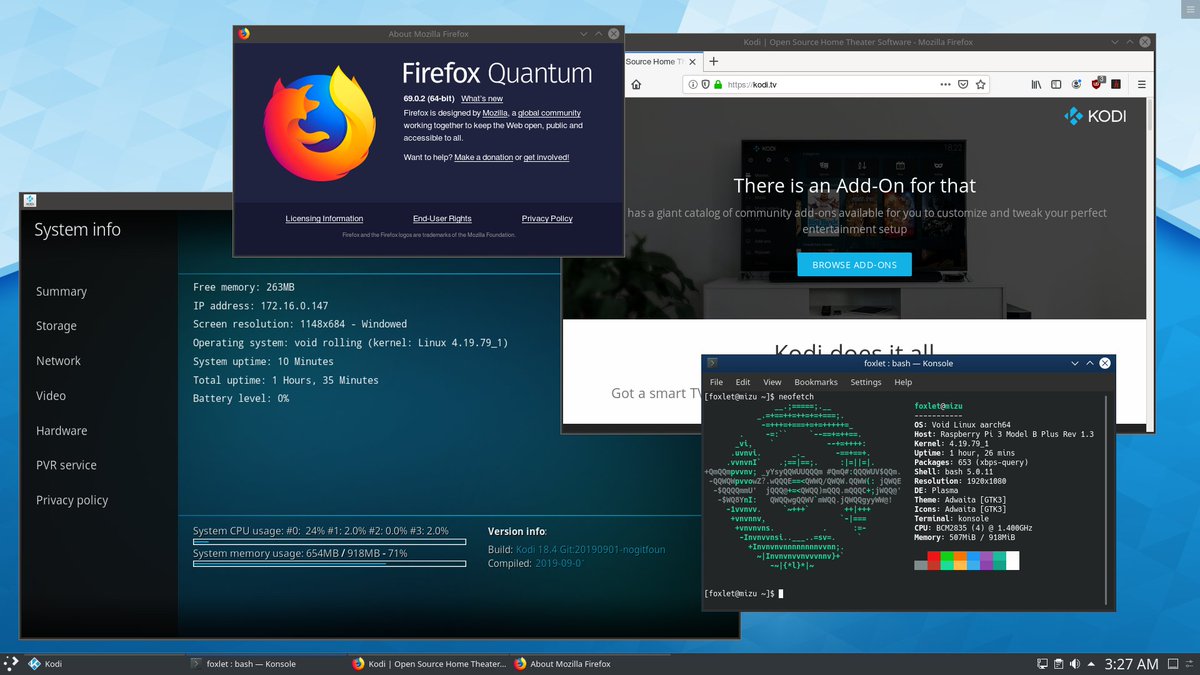Switch to Kodi Firefox taskbar entry

pos(430,663)
